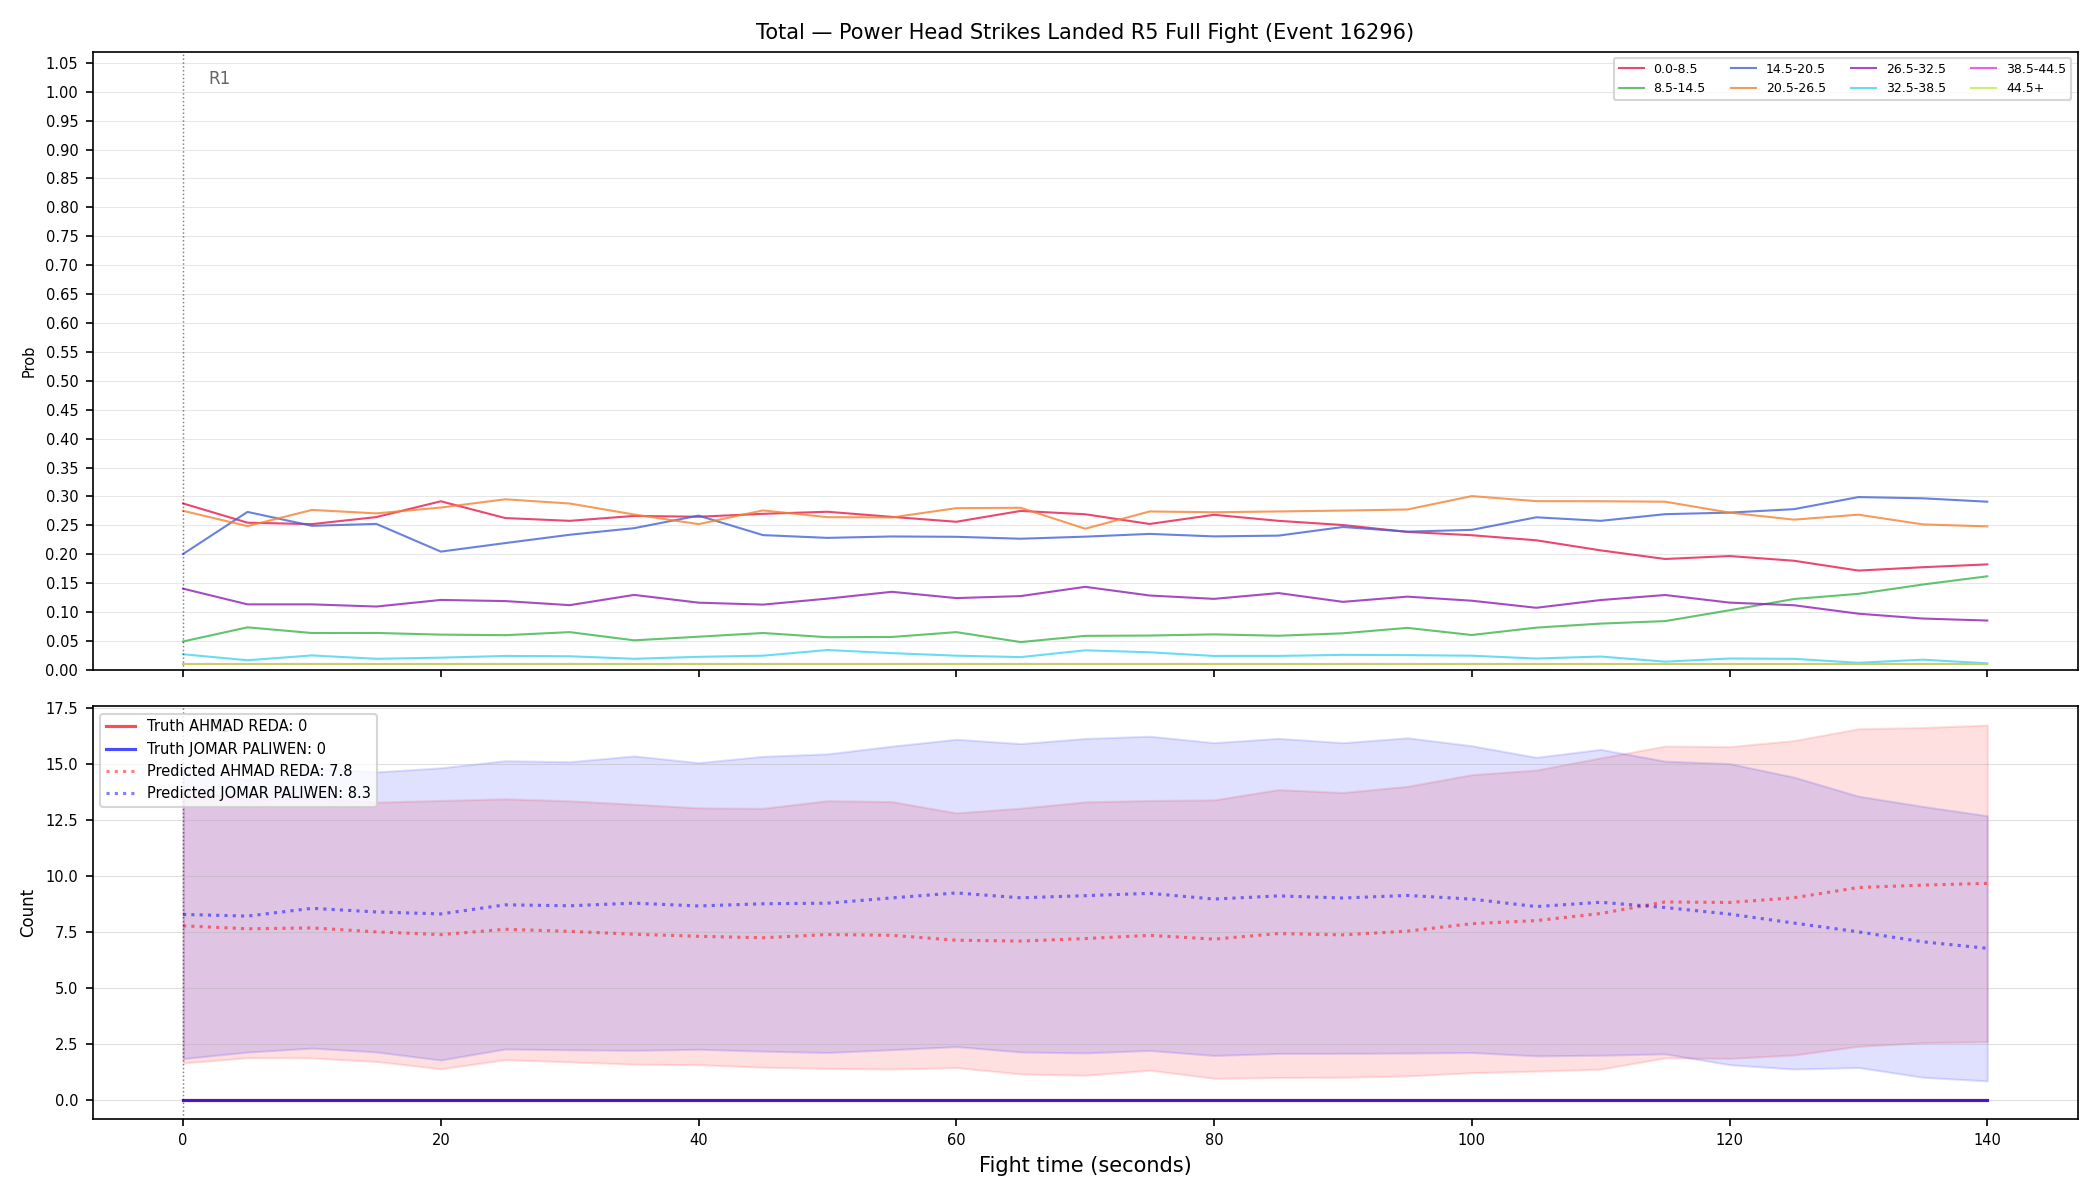This screenshot has height=1200, width=2100.
Task: Select the 44.5+ legend entry
Action: coord(2007,88)
